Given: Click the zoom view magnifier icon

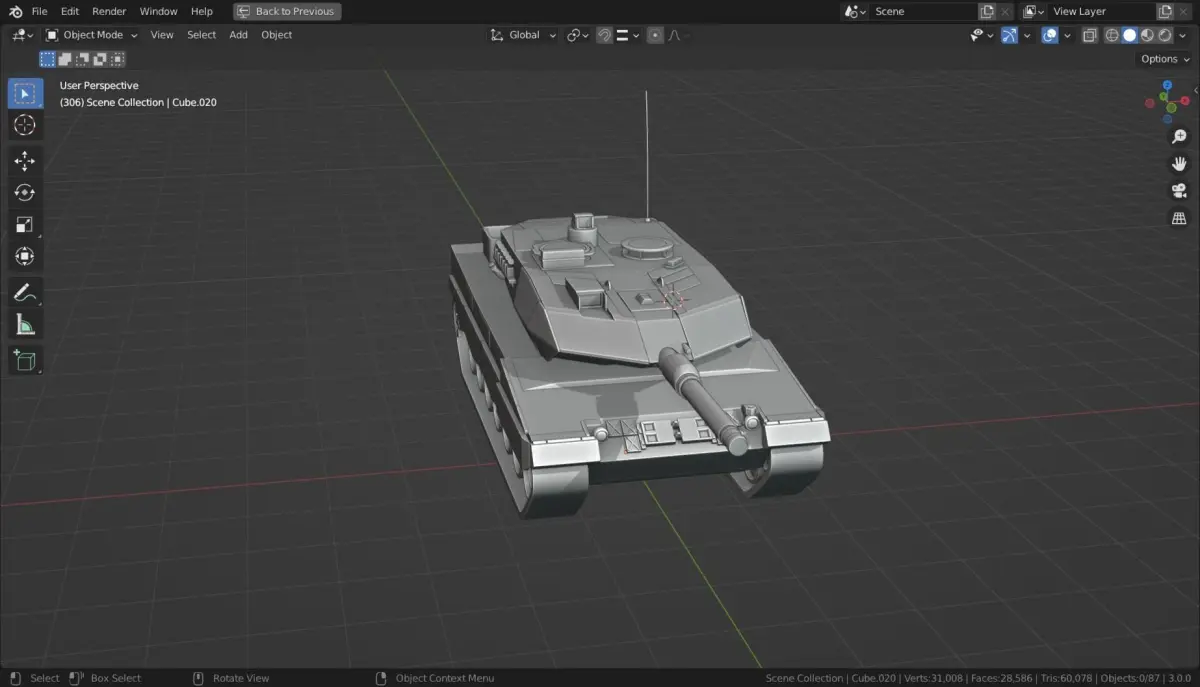Looking at the screenshot, I should click(1179, 137).
